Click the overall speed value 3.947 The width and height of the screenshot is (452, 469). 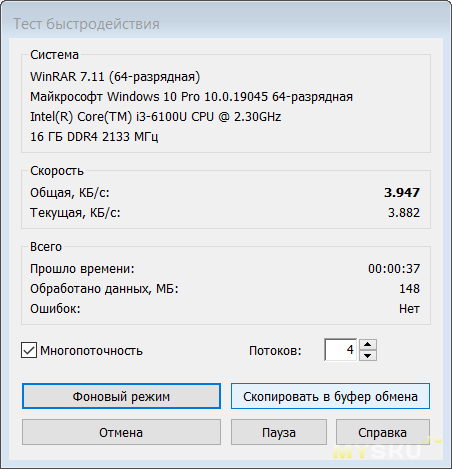coord(402,193)
